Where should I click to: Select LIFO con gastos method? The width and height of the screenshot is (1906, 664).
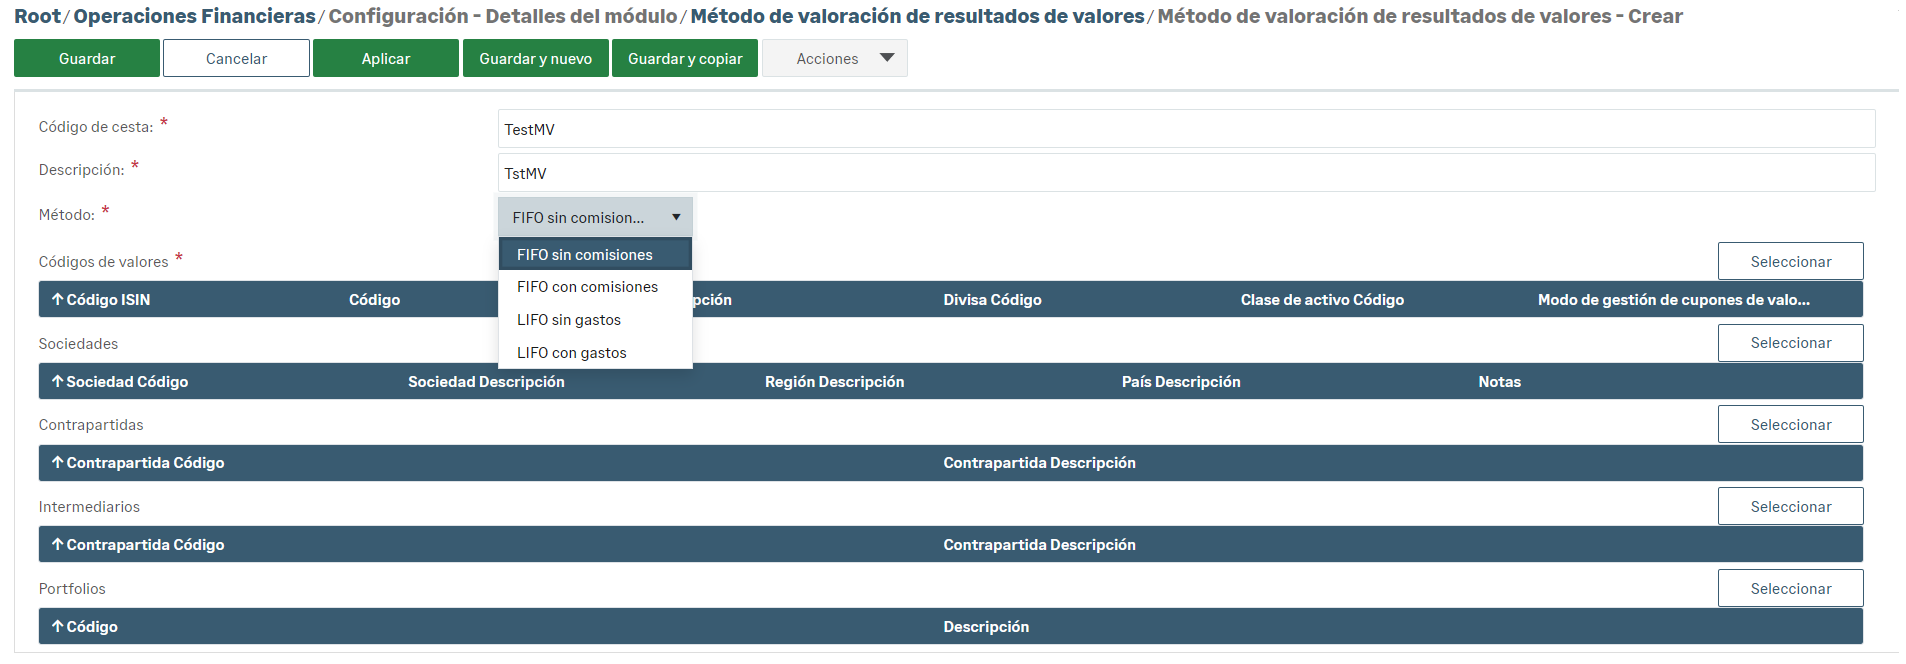pos(572,353)
